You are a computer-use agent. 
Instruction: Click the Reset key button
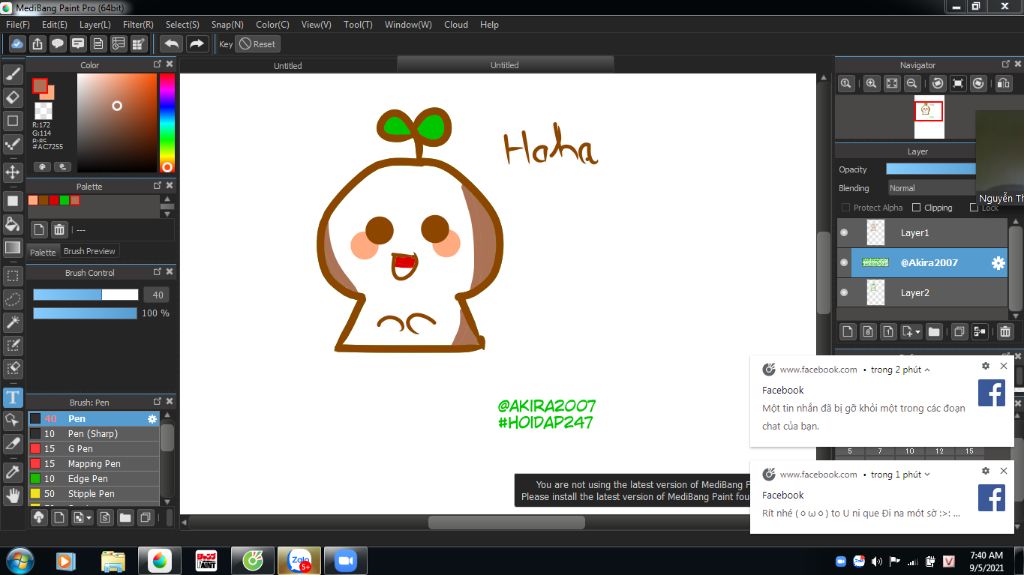click(x=257, y=44)
